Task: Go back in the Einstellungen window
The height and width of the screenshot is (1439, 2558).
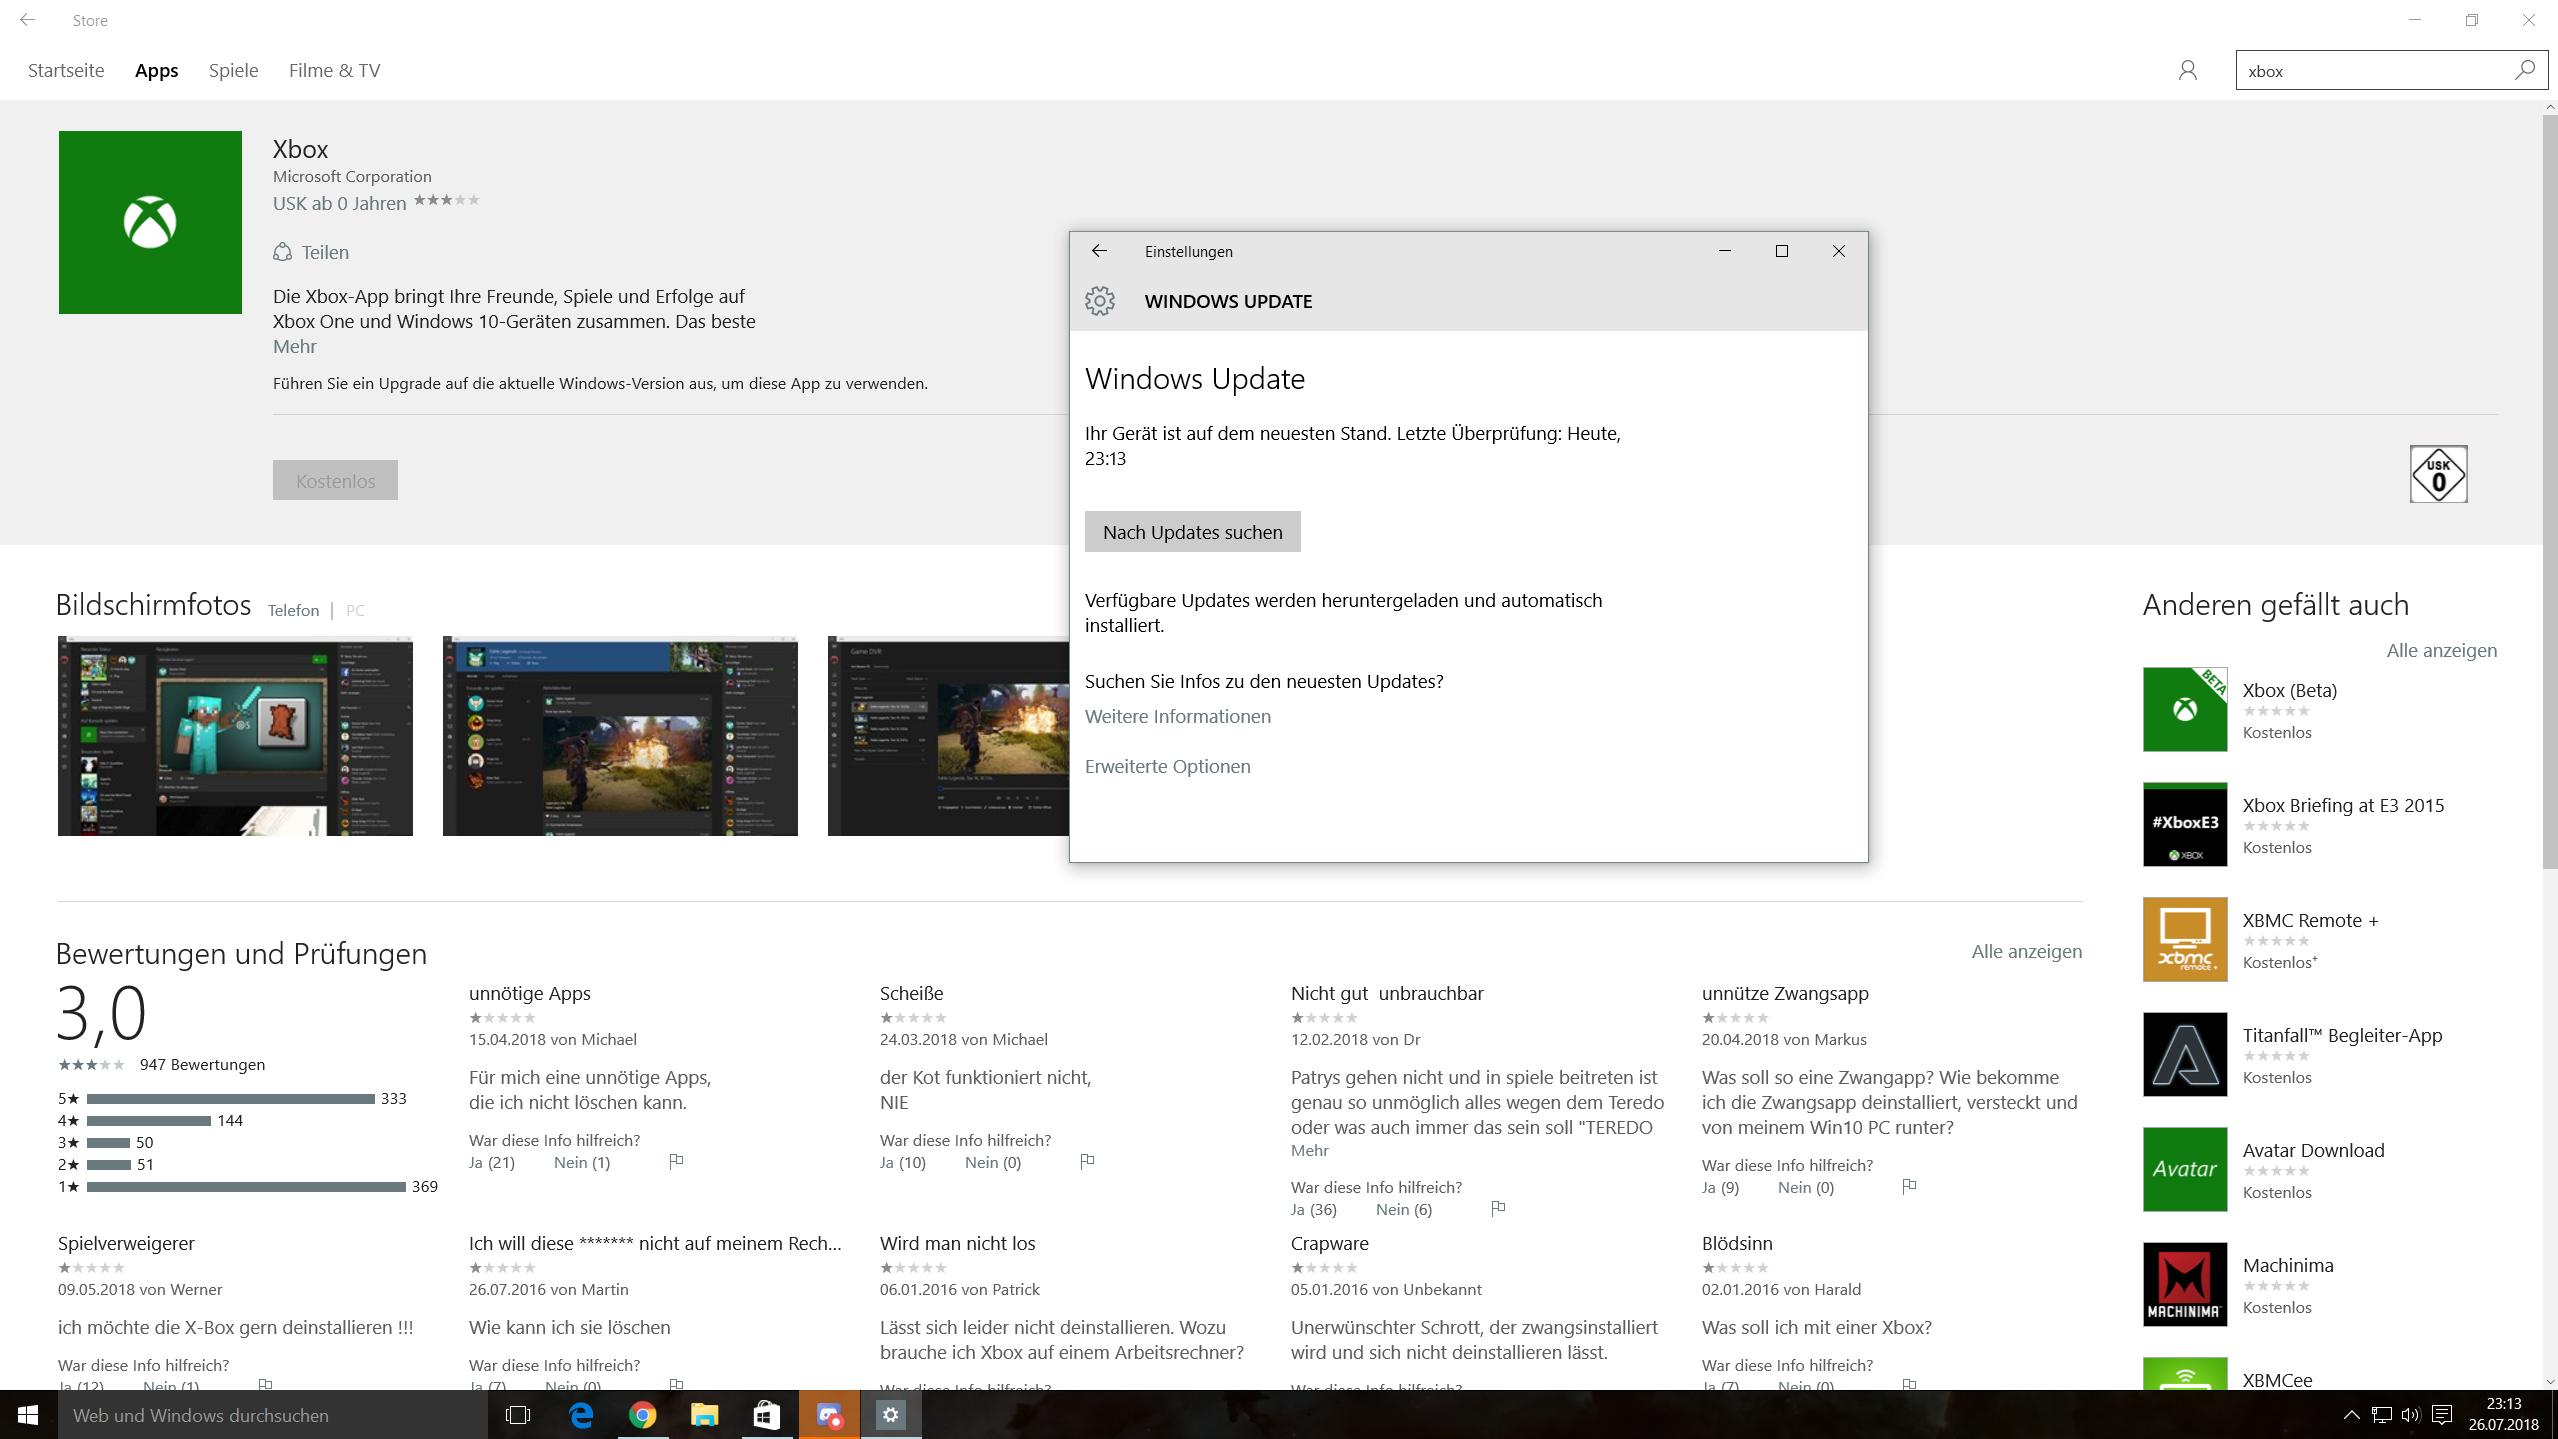Action: 1099,251
